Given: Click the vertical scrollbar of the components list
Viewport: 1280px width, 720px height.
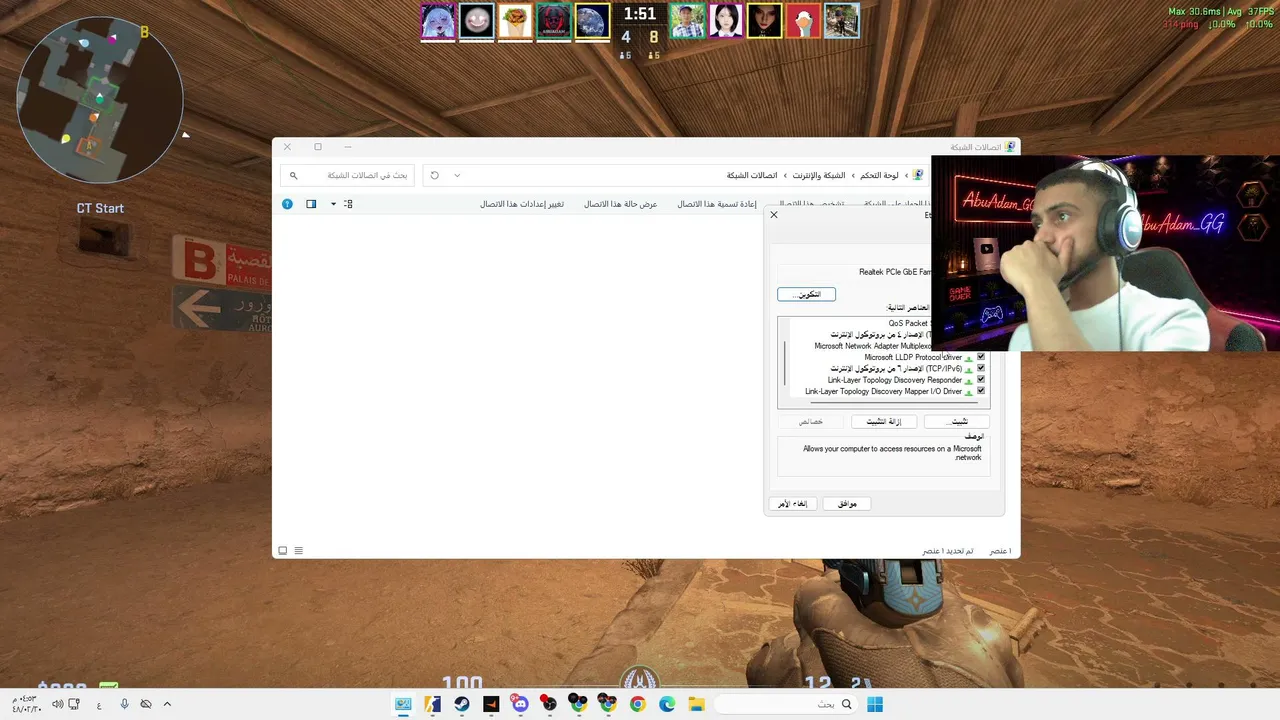Looking at the screenshot, I should [x=785, y=362].
